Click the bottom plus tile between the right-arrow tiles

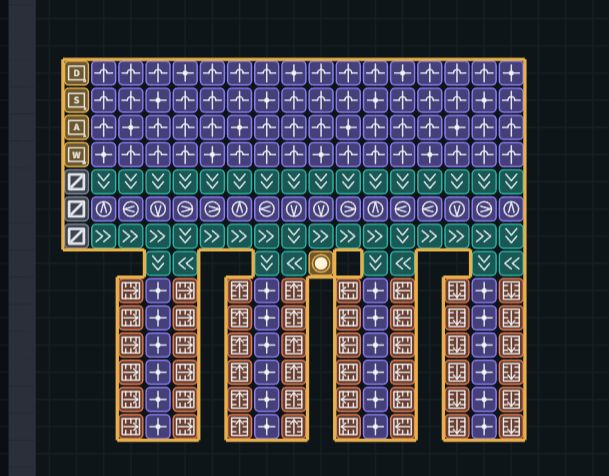(x=158, y=426)
